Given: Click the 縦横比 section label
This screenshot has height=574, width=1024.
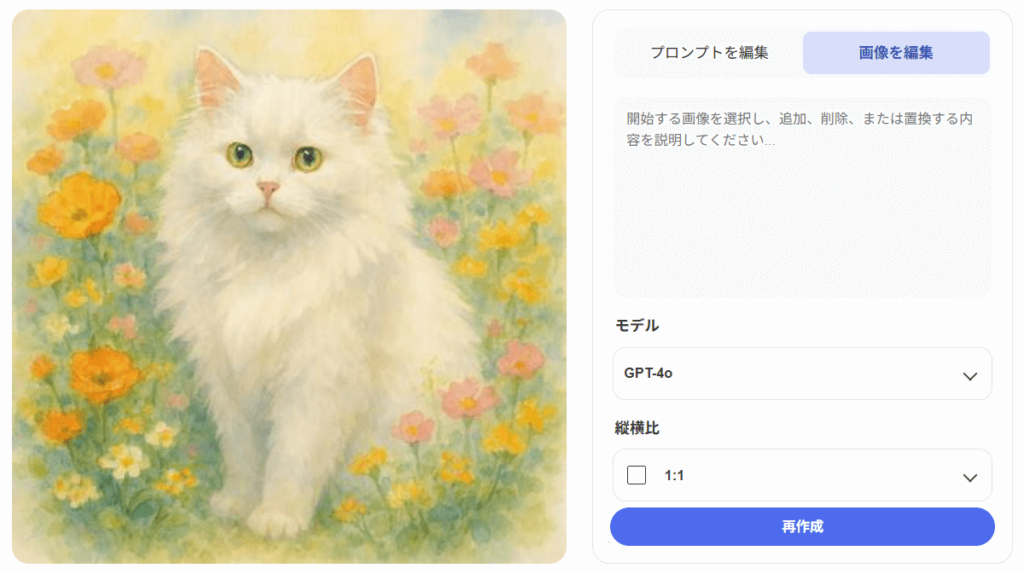Looking at the screenshot, I should [x=637, y=427].
